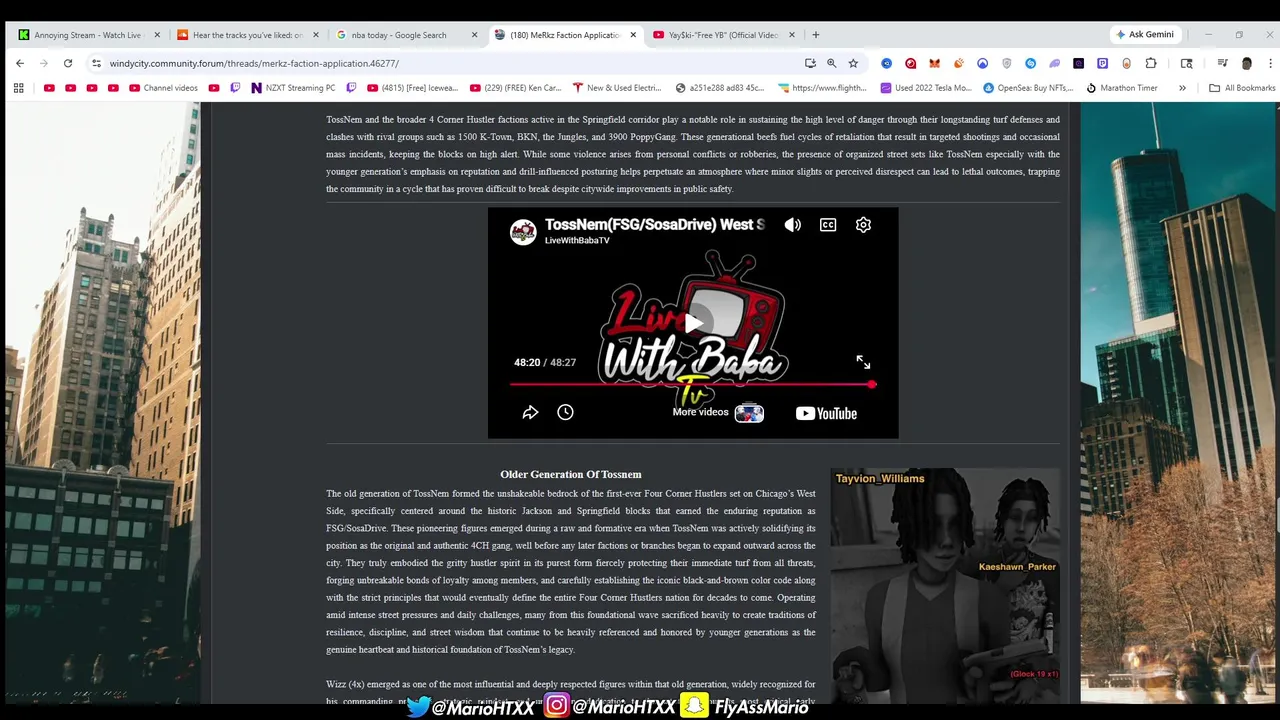The height and width of the screenshot is (720, 1280).
Task: Click the browser forward arrow
Action: coord(43,63)
